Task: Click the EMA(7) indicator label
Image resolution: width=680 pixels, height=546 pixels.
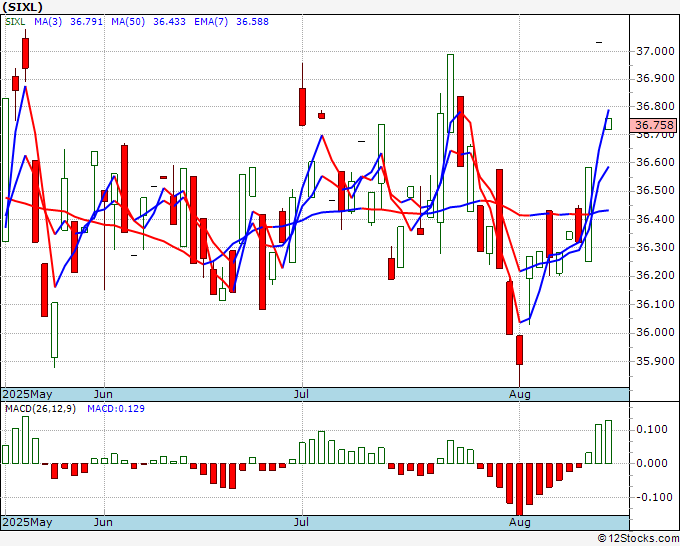Action: (211, 22)
